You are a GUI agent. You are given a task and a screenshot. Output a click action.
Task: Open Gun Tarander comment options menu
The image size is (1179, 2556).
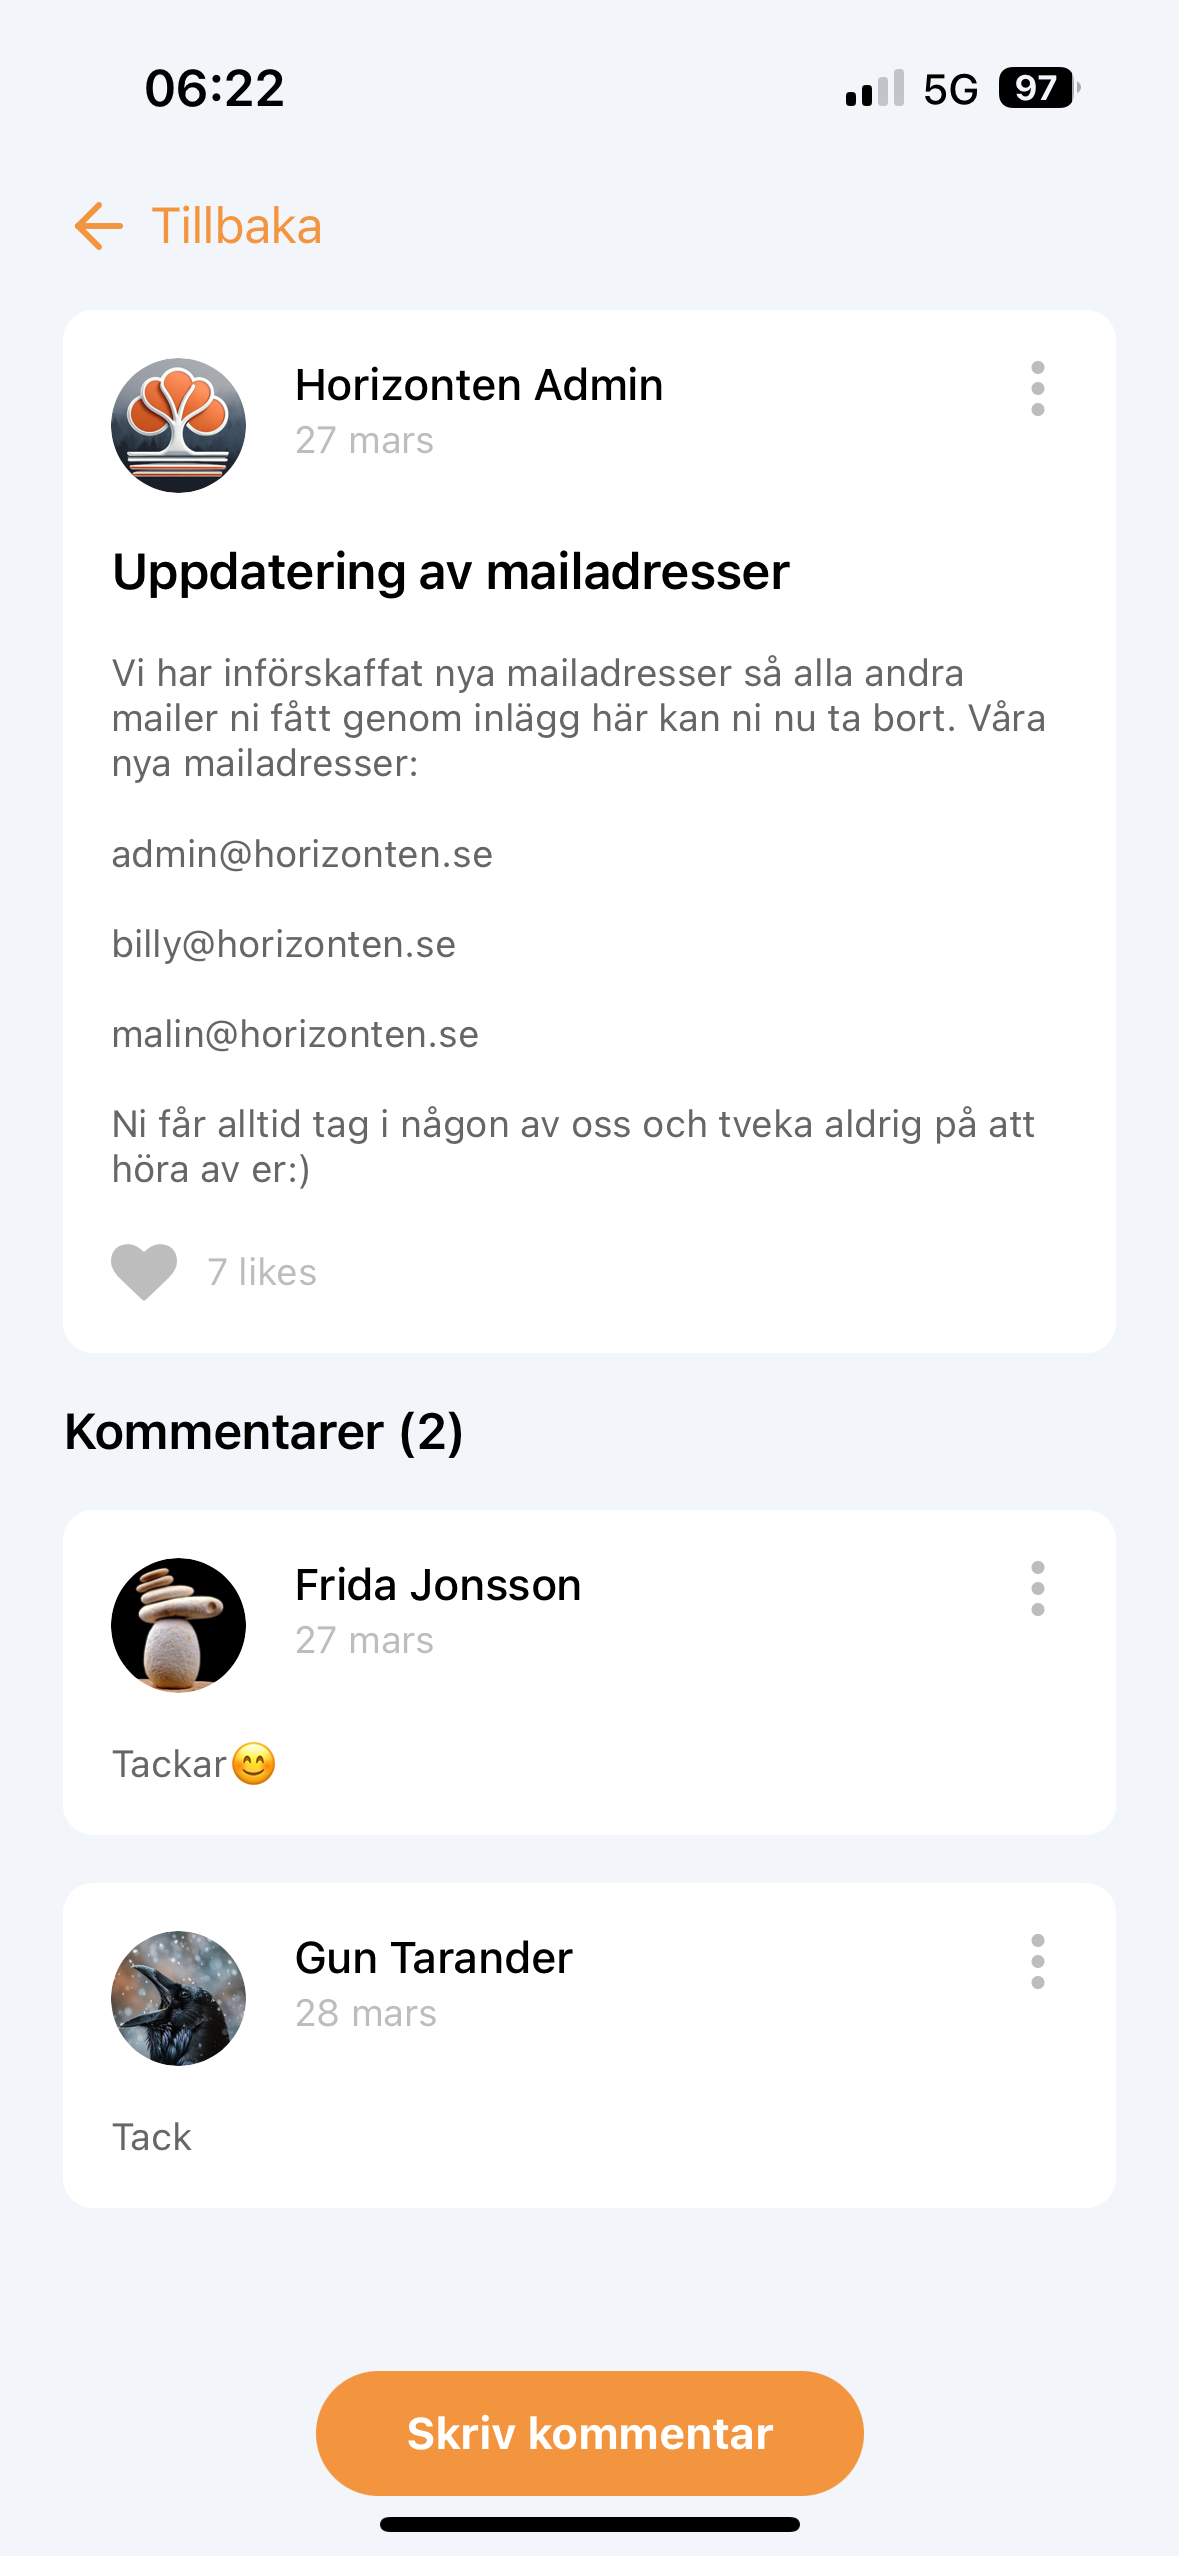pos(1038,1961)
